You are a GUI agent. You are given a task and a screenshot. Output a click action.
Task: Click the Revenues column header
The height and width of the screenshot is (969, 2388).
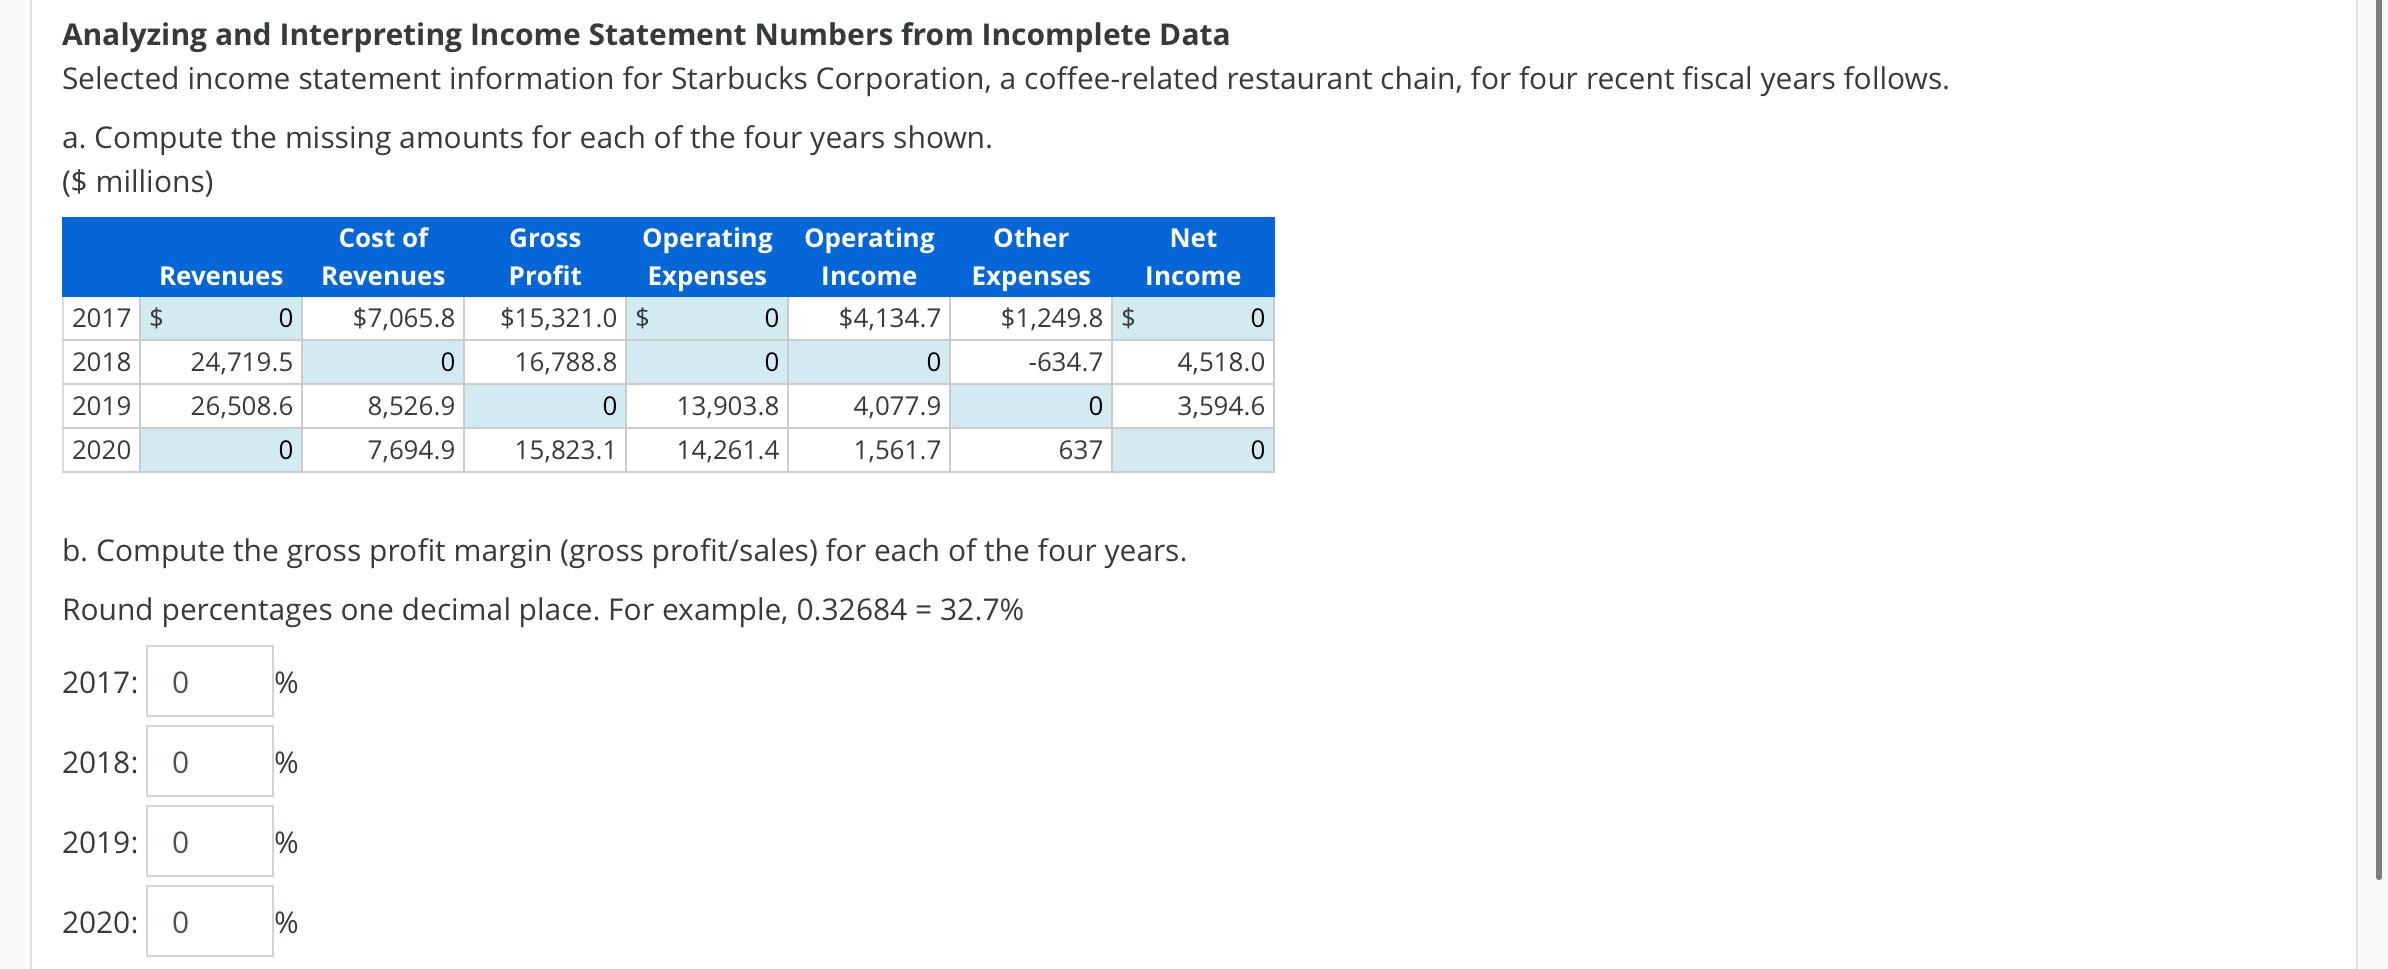coord(221,276)
